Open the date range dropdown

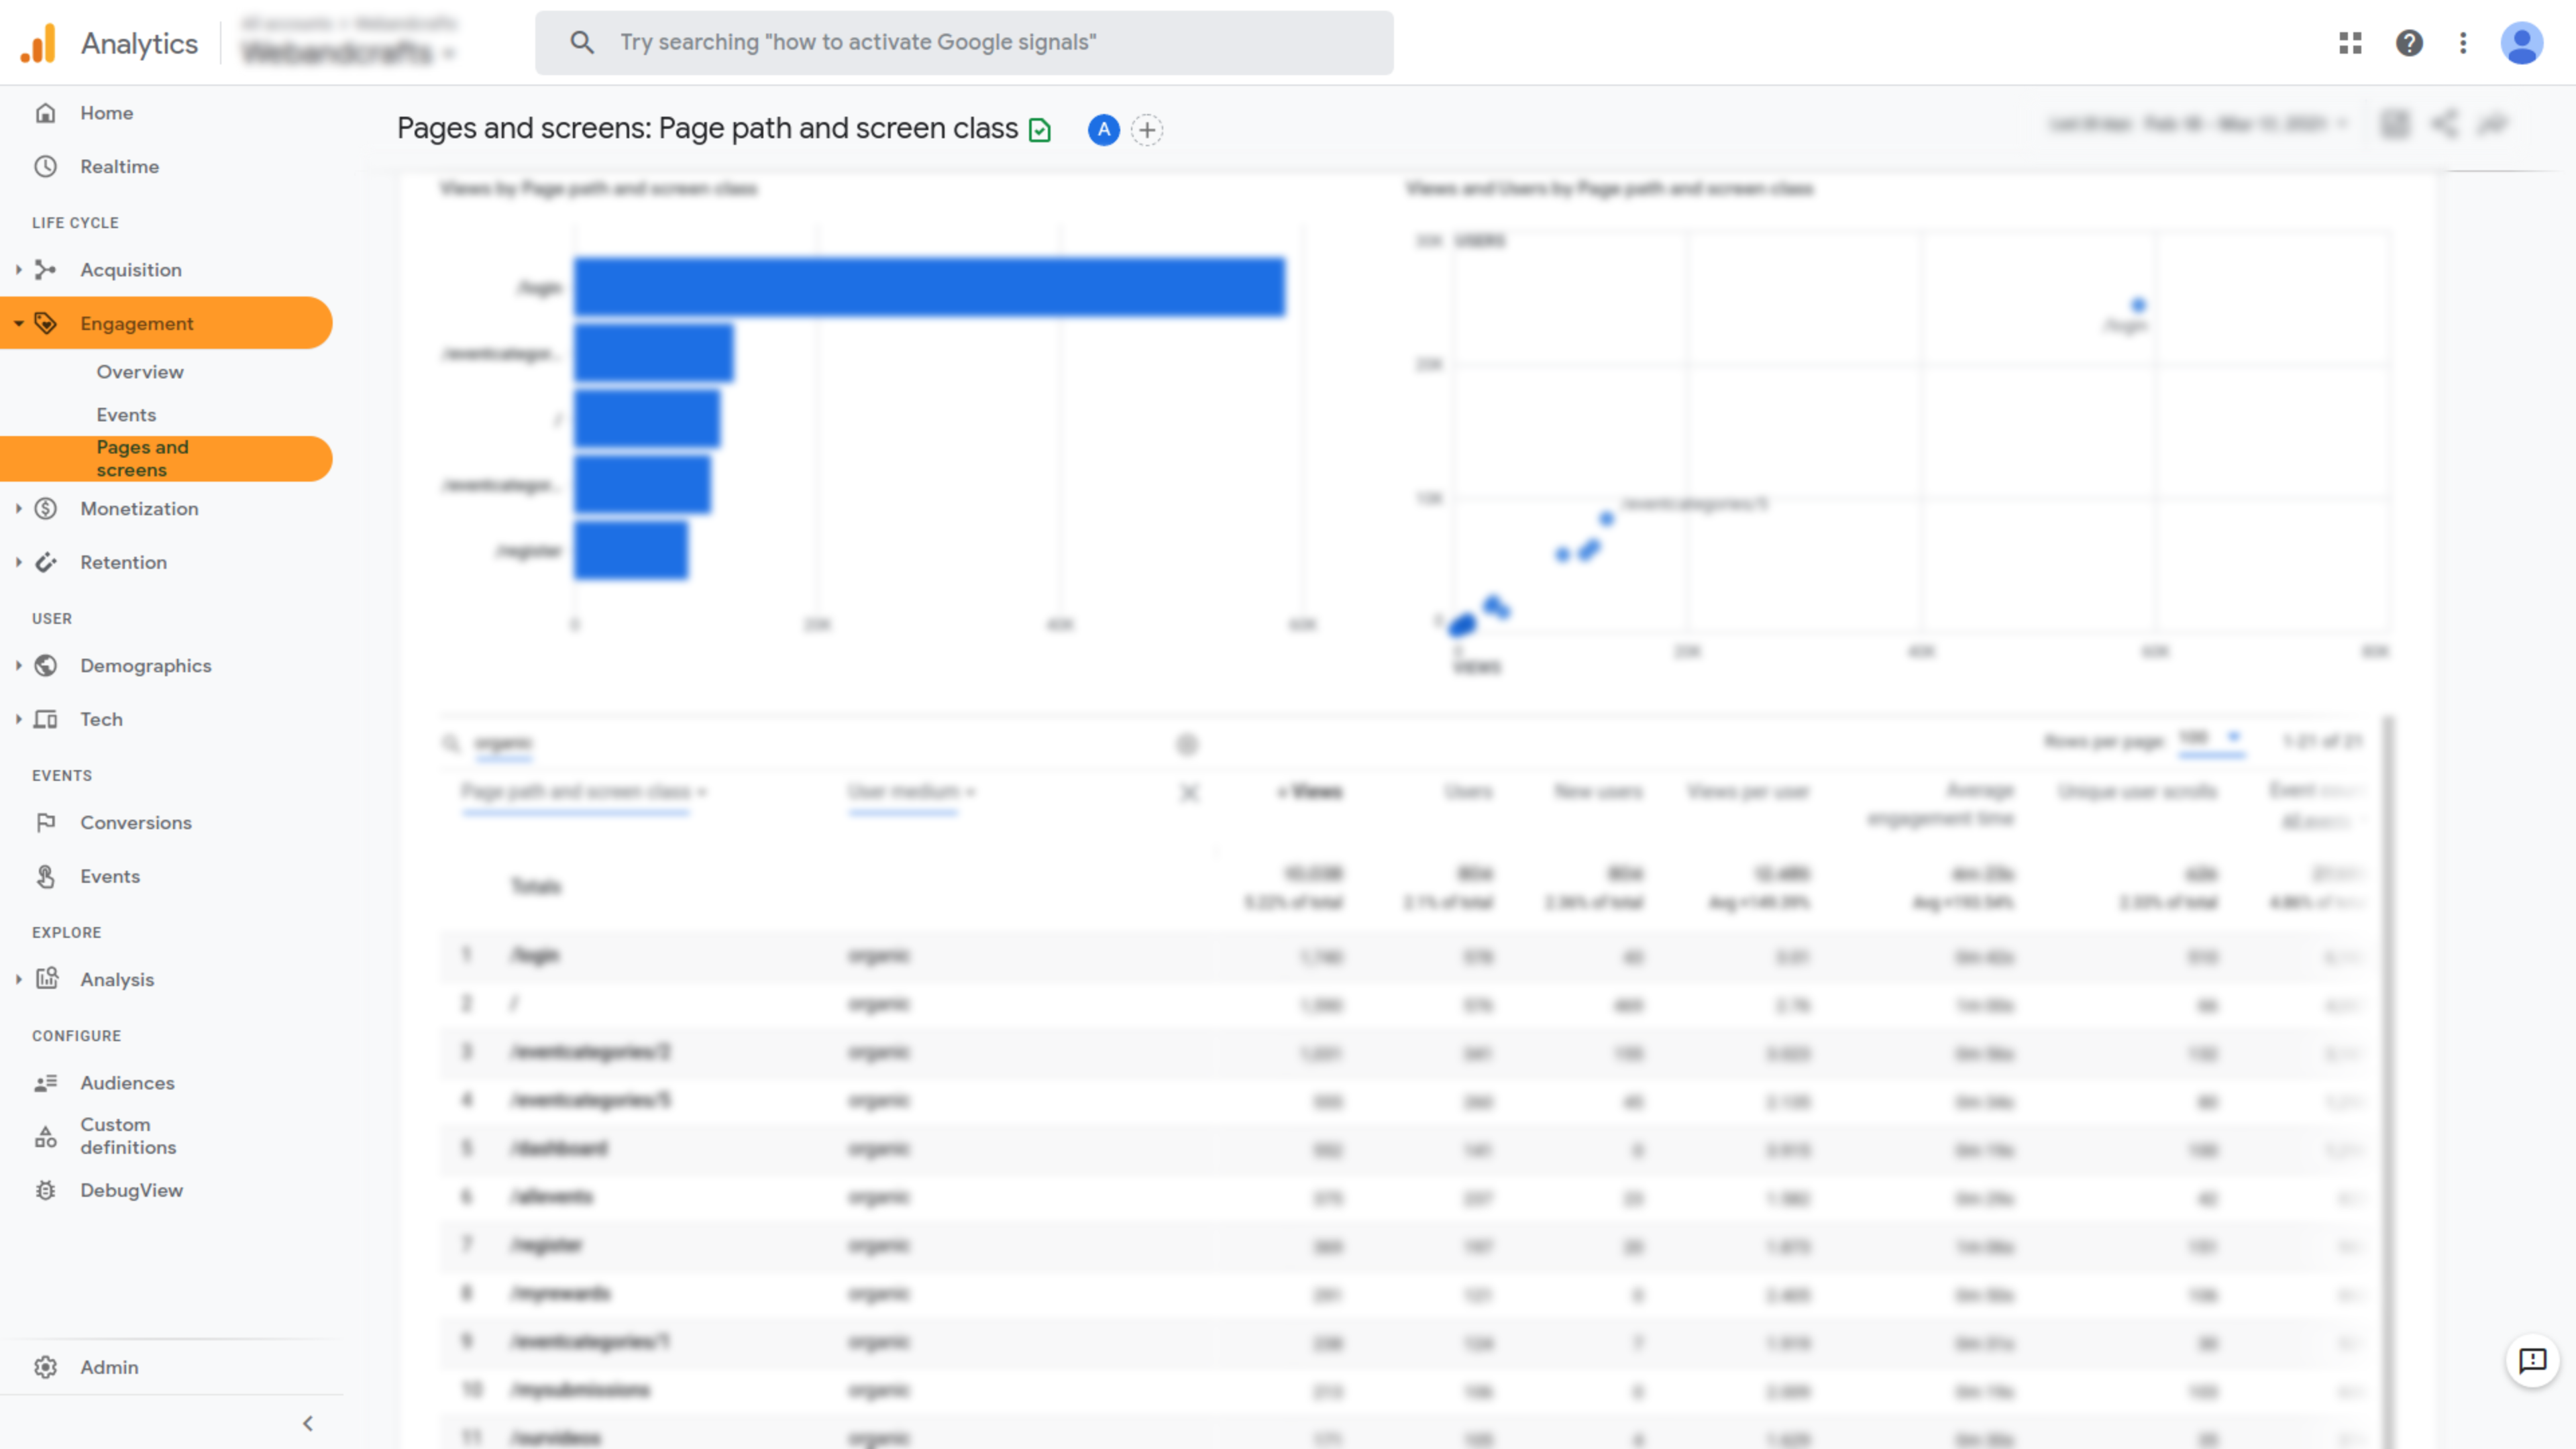tap(2198, 124)
